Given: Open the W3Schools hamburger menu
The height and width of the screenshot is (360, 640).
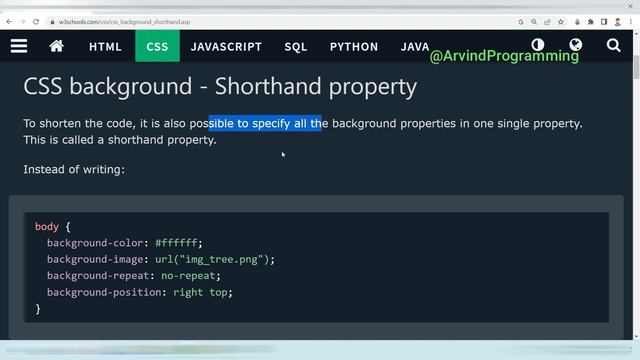Looking at the screenshot, I should pyautogui.click(x=19, y=46).
